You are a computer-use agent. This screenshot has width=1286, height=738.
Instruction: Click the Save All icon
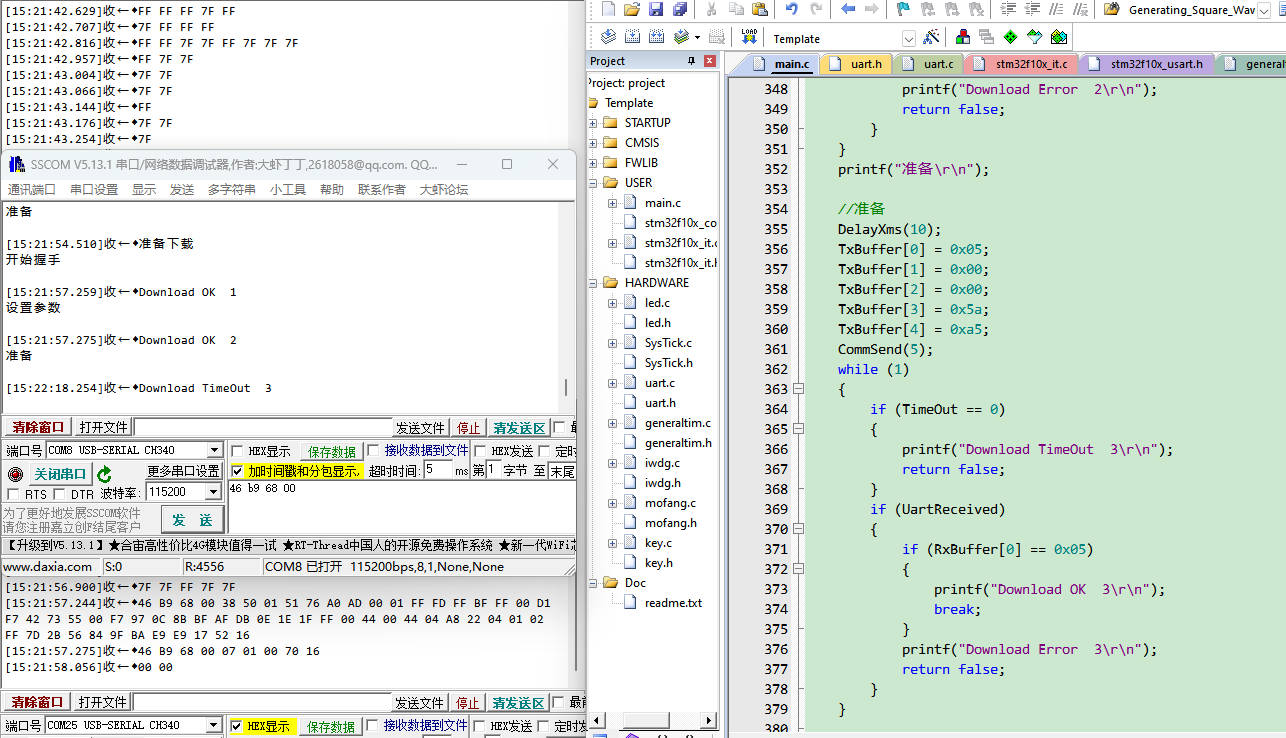click(x=680, y=9)
